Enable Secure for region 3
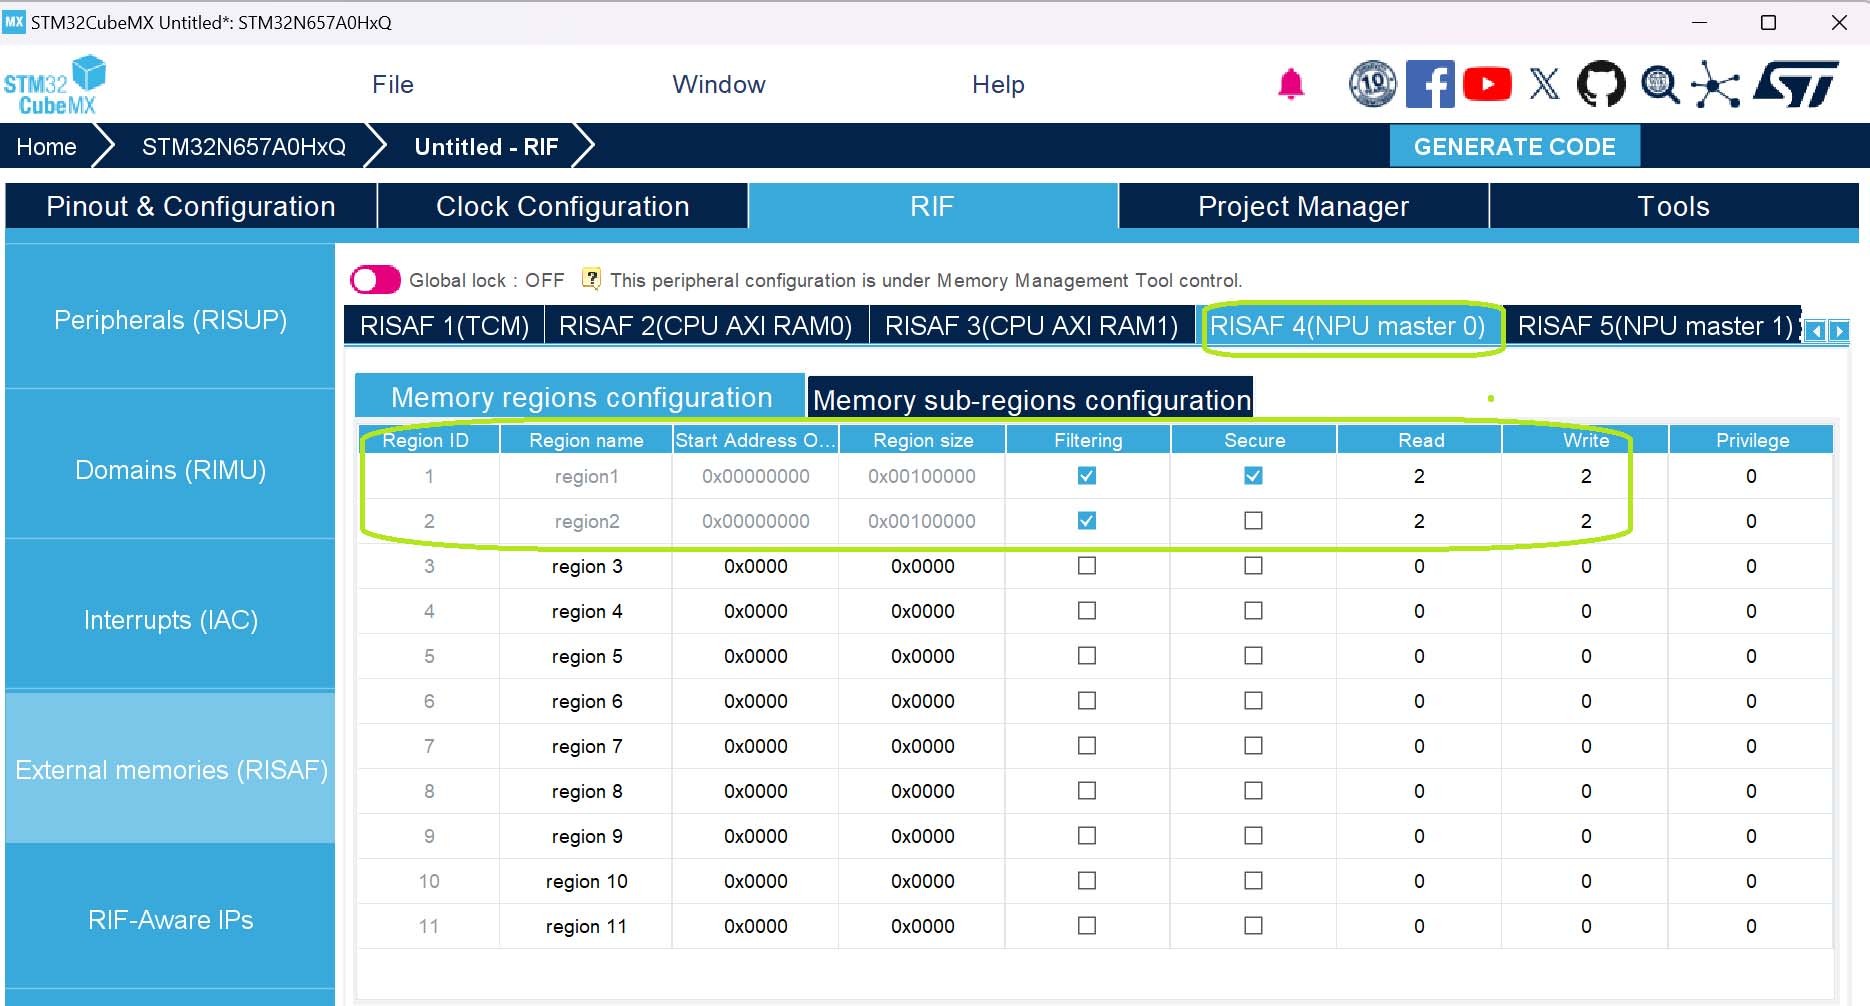Viewport: 1870px width, 1006px height. (1253, 566)
